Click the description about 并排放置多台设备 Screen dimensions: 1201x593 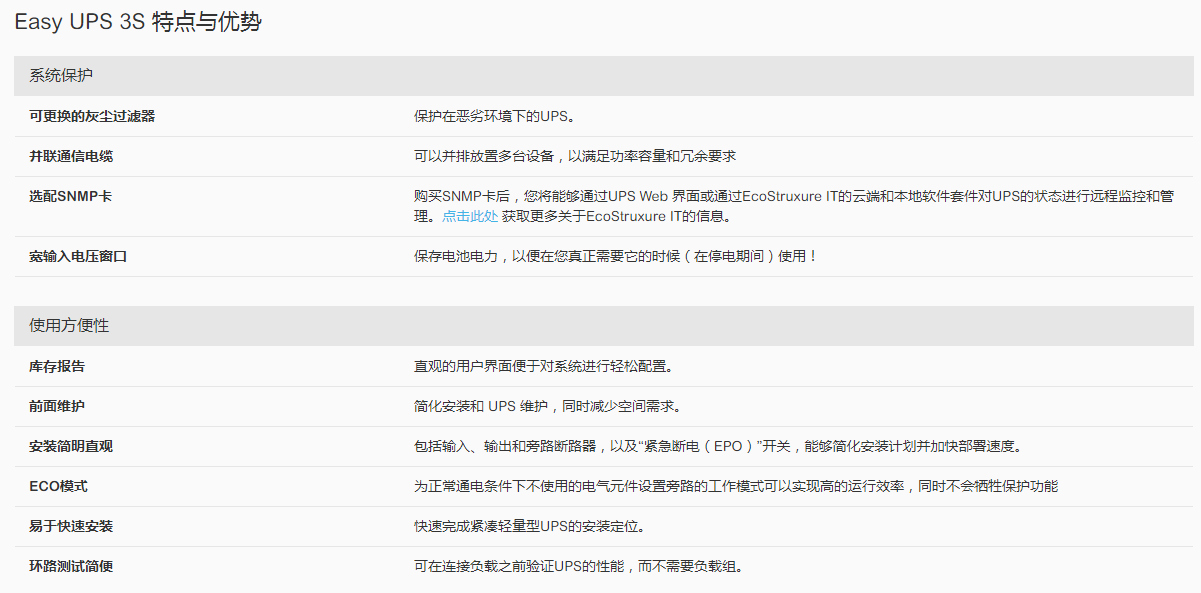point(575,156)
